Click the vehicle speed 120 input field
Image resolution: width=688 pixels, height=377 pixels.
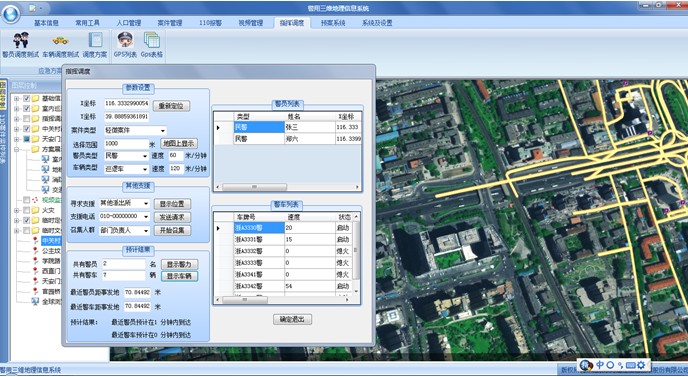click(x=176, y=169)
